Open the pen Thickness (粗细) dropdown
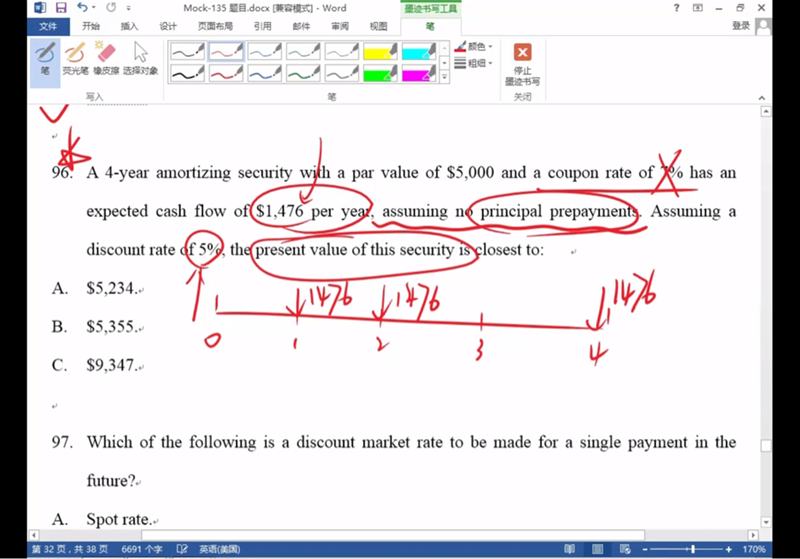The image size is (800, 559). [476, 63]
